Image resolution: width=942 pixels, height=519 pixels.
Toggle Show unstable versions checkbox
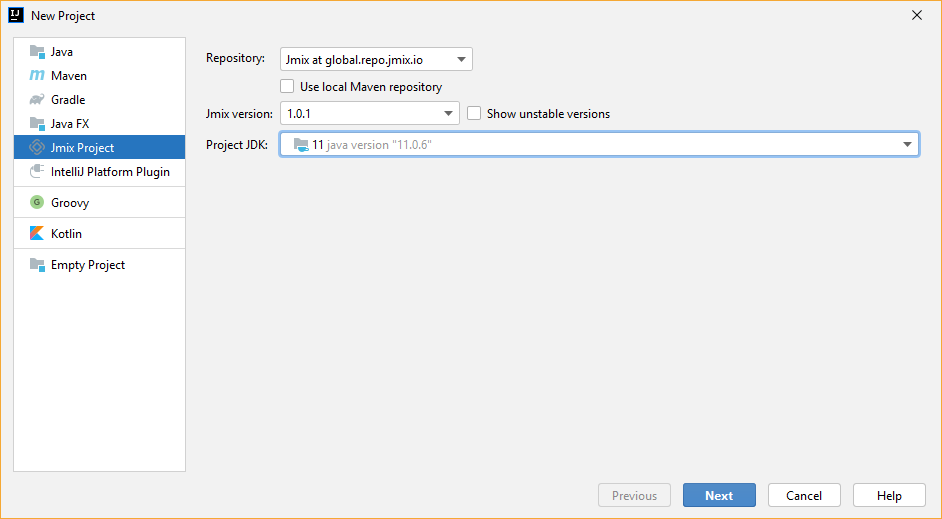click(x=474, y=113)
